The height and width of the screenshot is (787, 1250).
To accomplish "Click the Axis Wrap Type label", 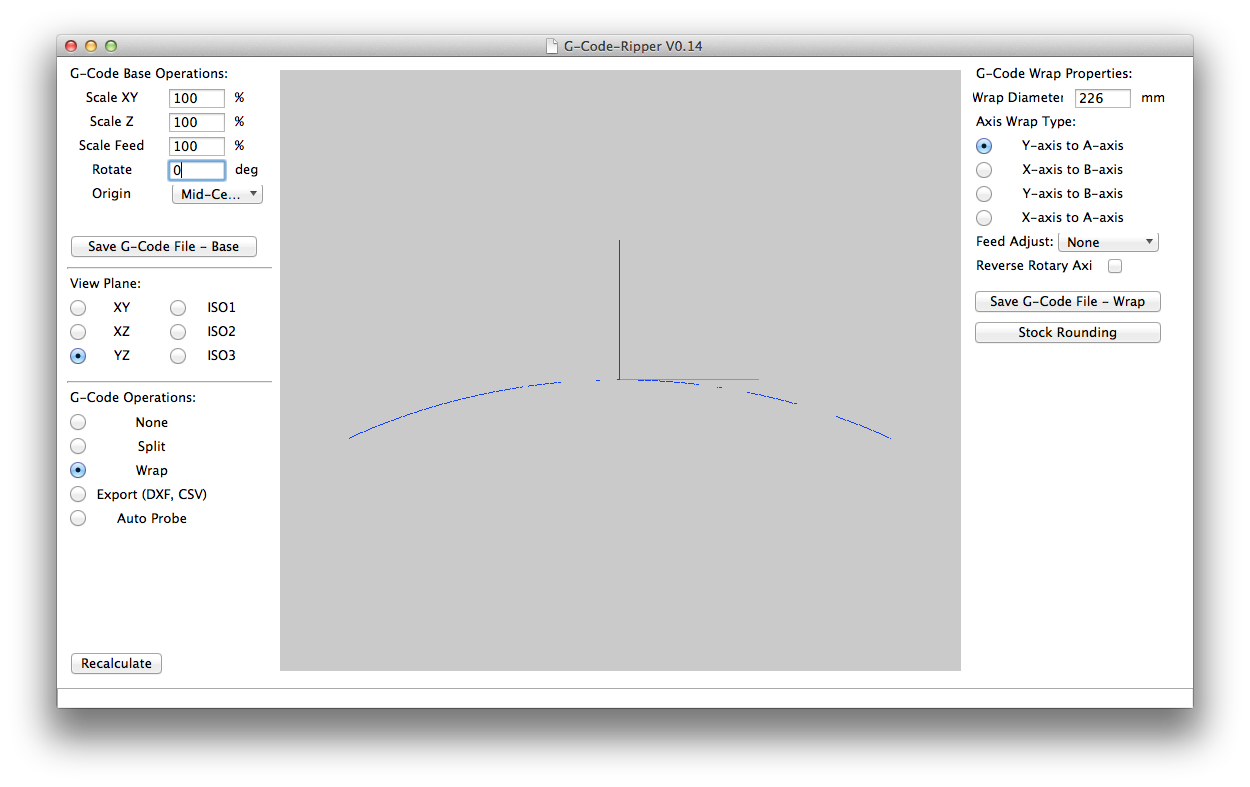I will [x=1026, y=122].
